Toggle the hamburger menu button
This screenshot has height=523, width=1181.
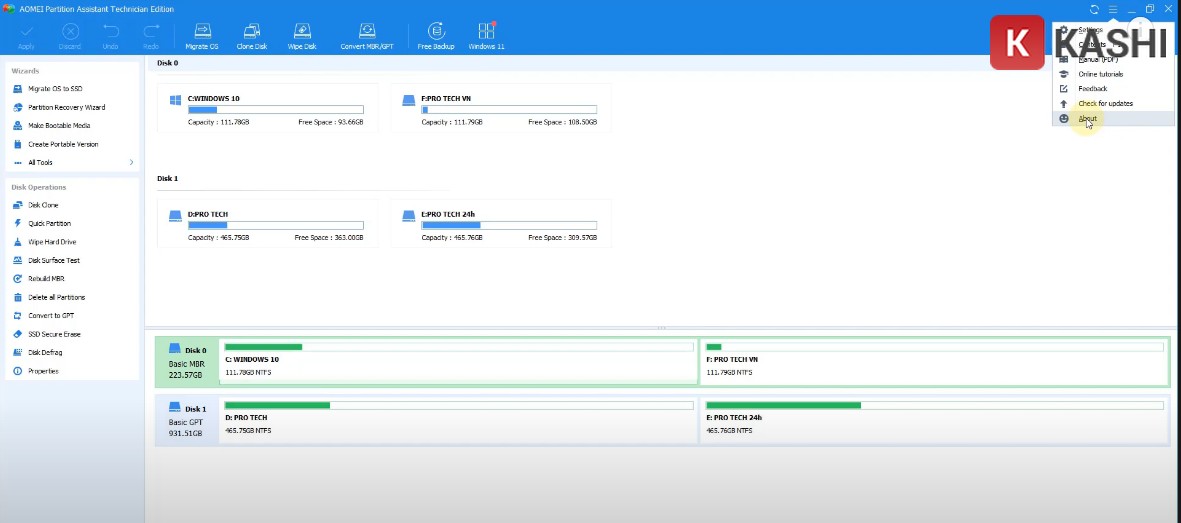[x=1112, y=9]
